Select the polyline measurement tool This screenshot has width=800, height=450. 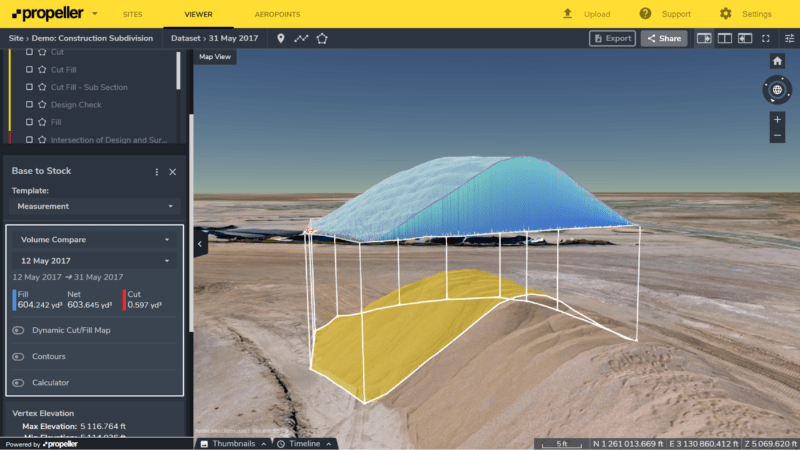[301, 38]
